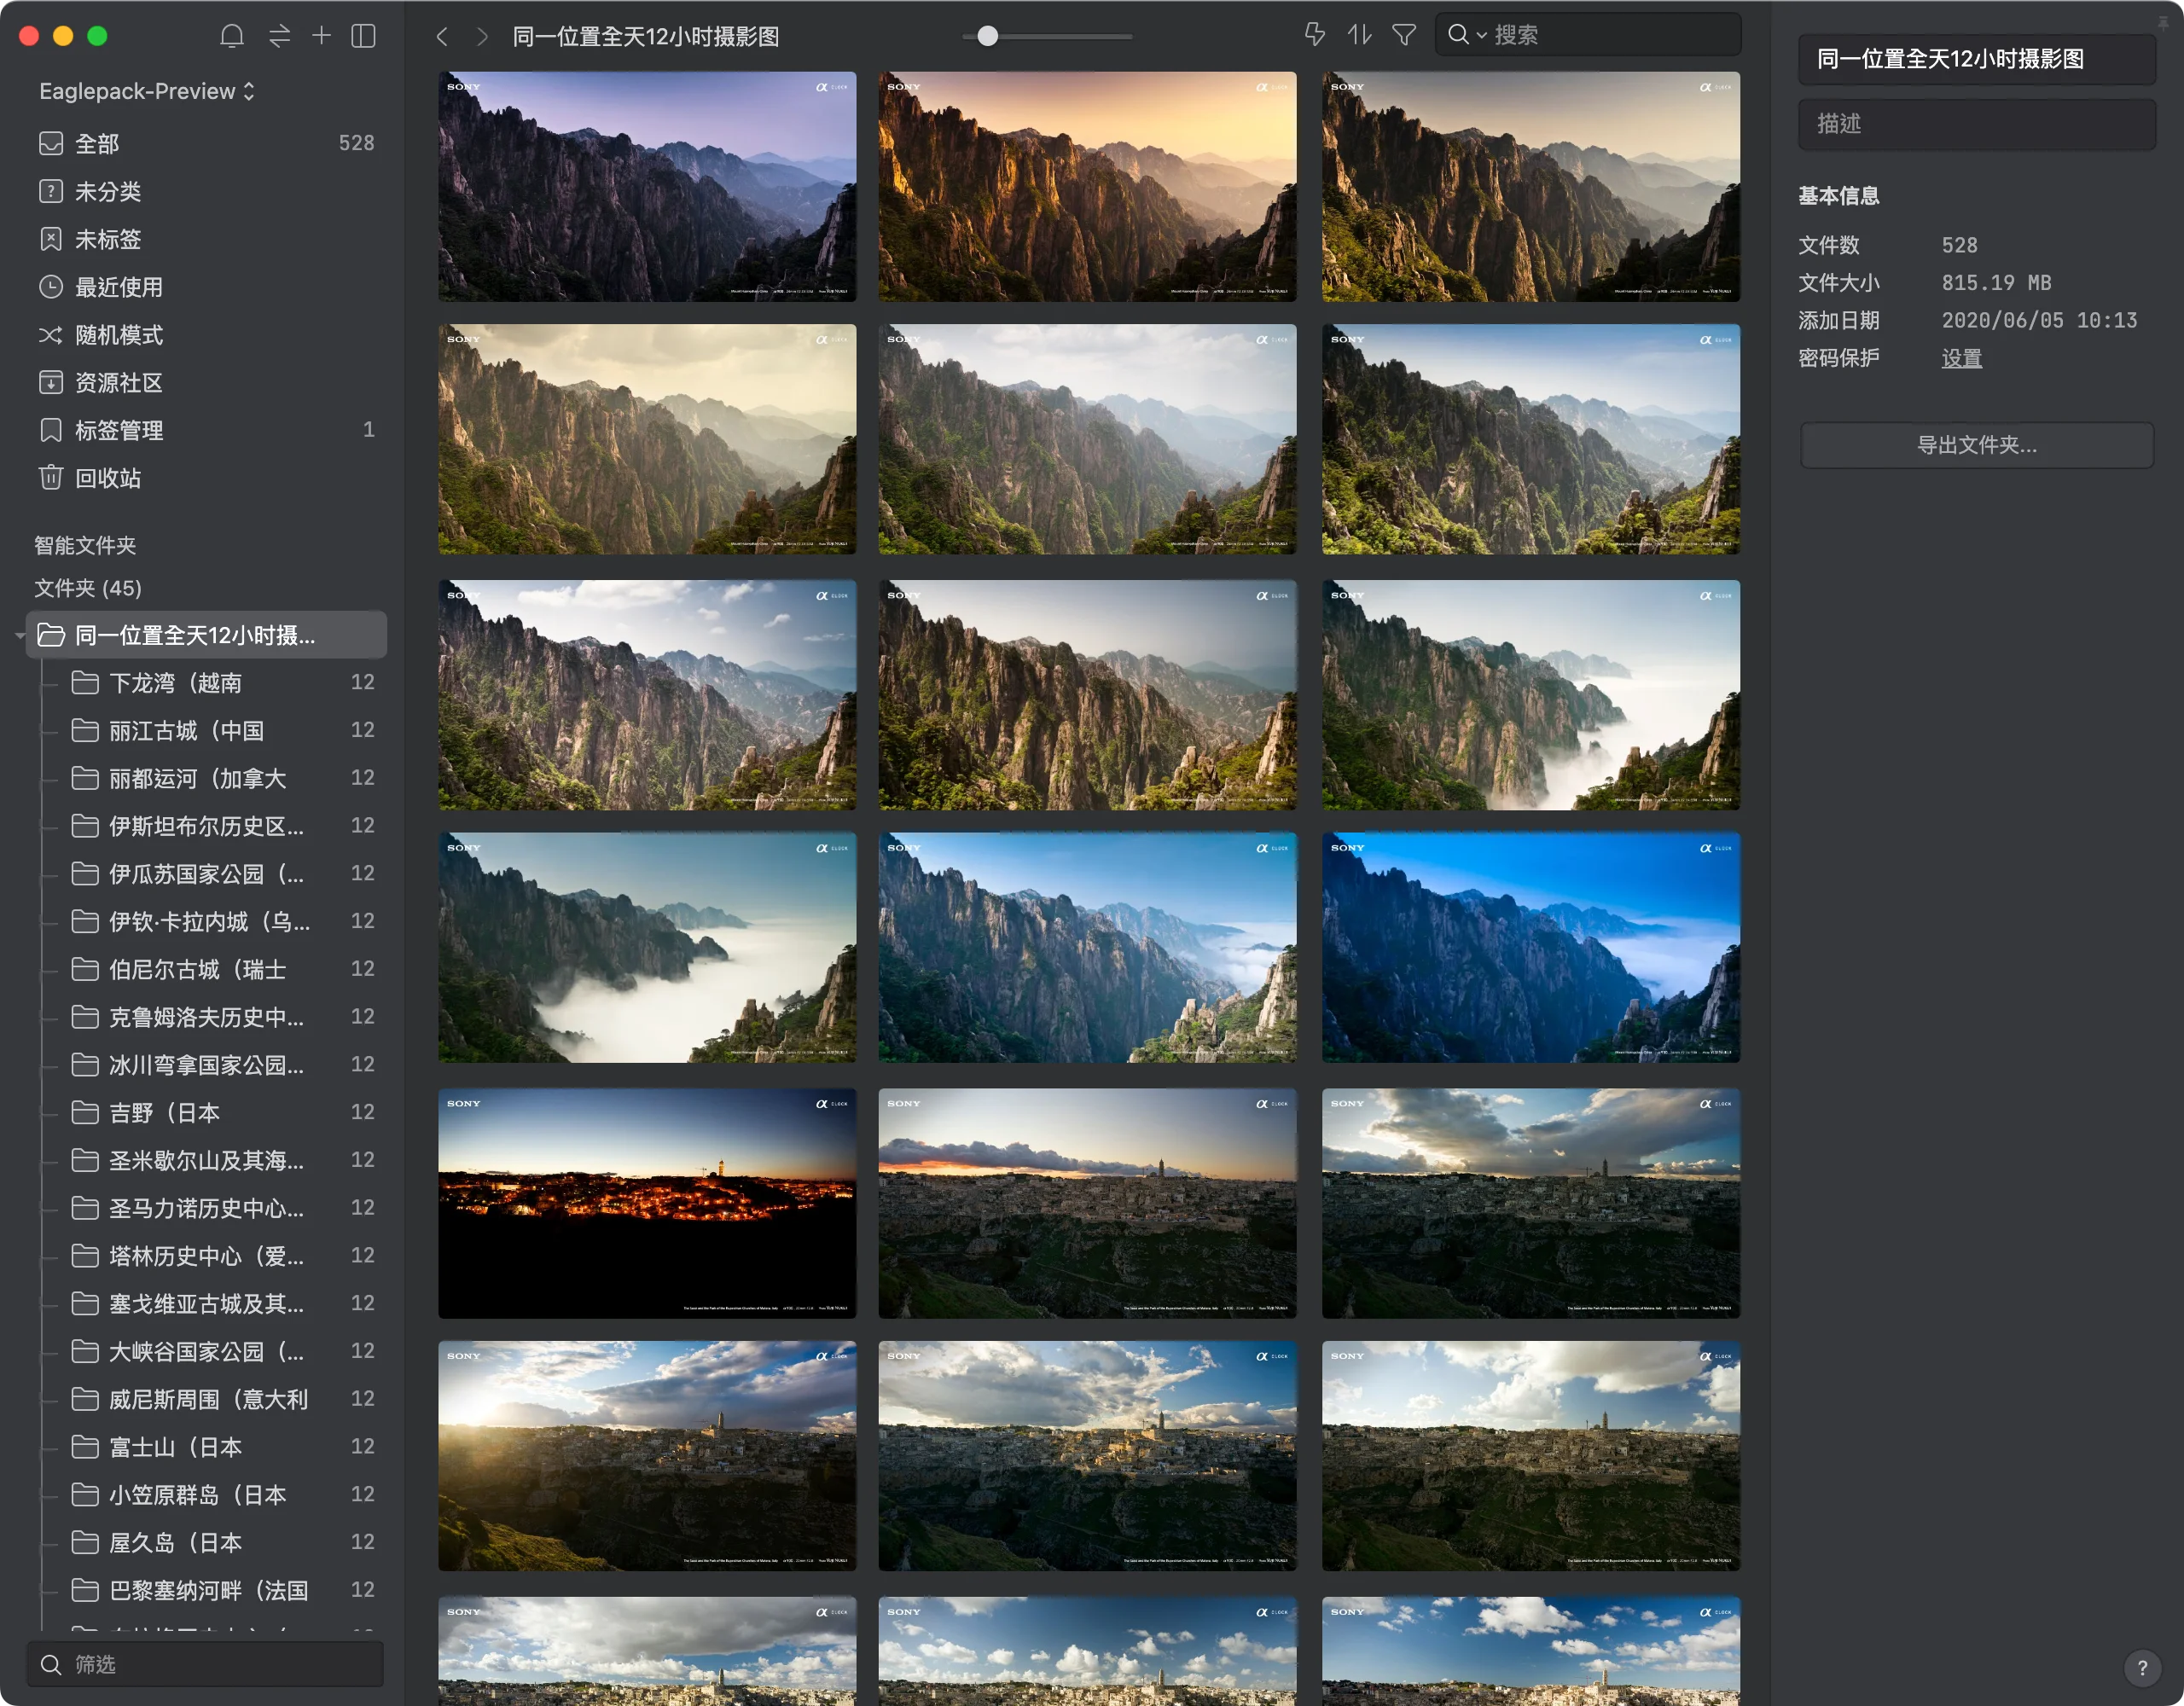
Task: Open 随机模式 in sidebar
Action: (x=206, y=335)
